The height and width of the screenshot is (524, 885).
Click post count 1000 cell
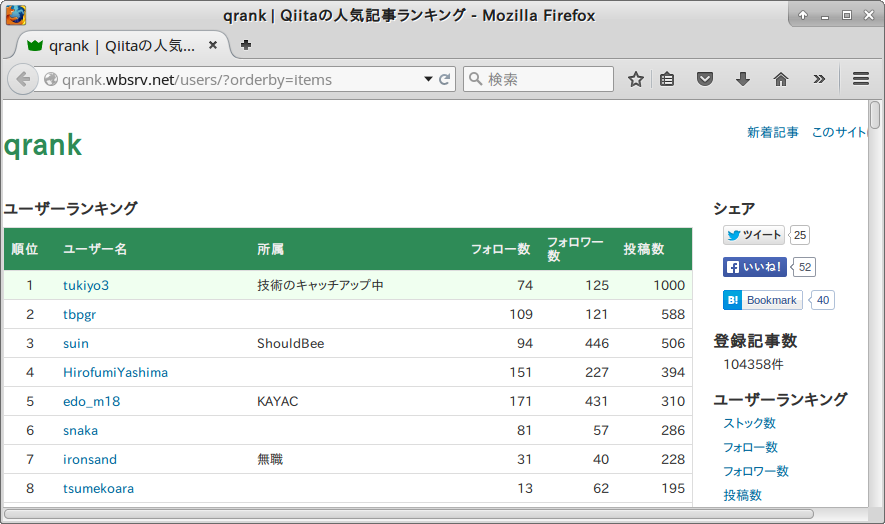[669, 285]
